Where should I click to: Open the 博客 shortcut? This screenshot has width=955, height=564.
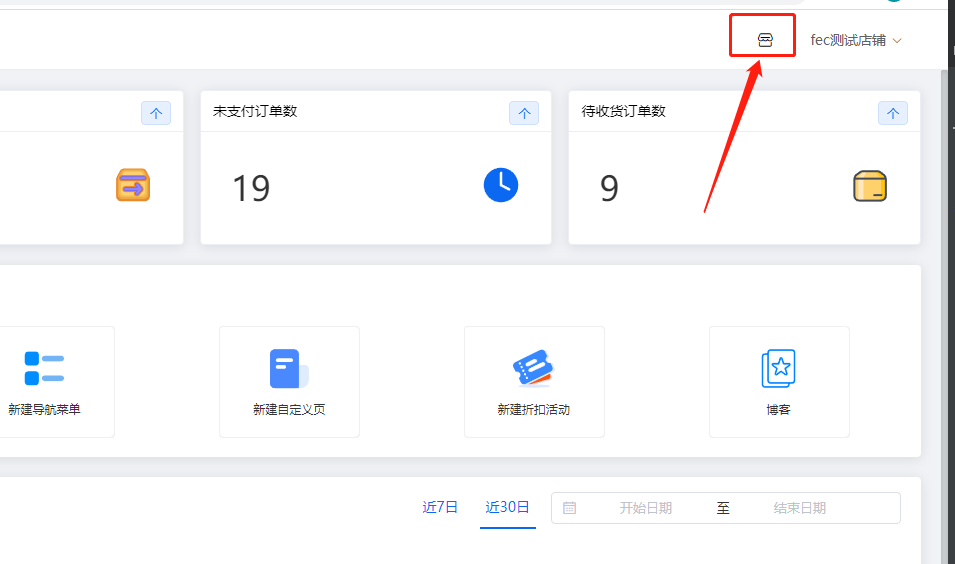[x=779, y=382]
